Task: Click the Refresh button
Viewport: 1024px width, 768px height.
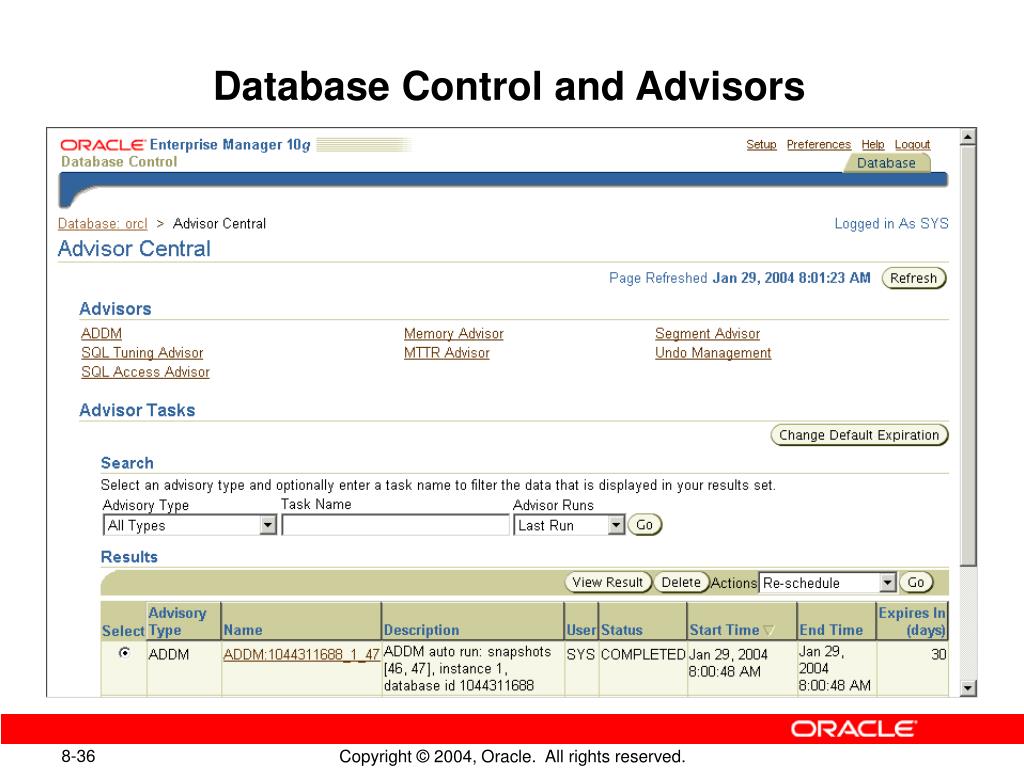Action: 913,278
